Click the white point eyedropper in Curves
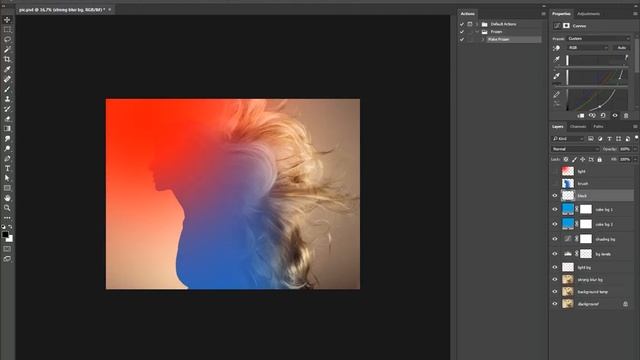The width and height of the screenshot is (640, 360). point(557,94)
